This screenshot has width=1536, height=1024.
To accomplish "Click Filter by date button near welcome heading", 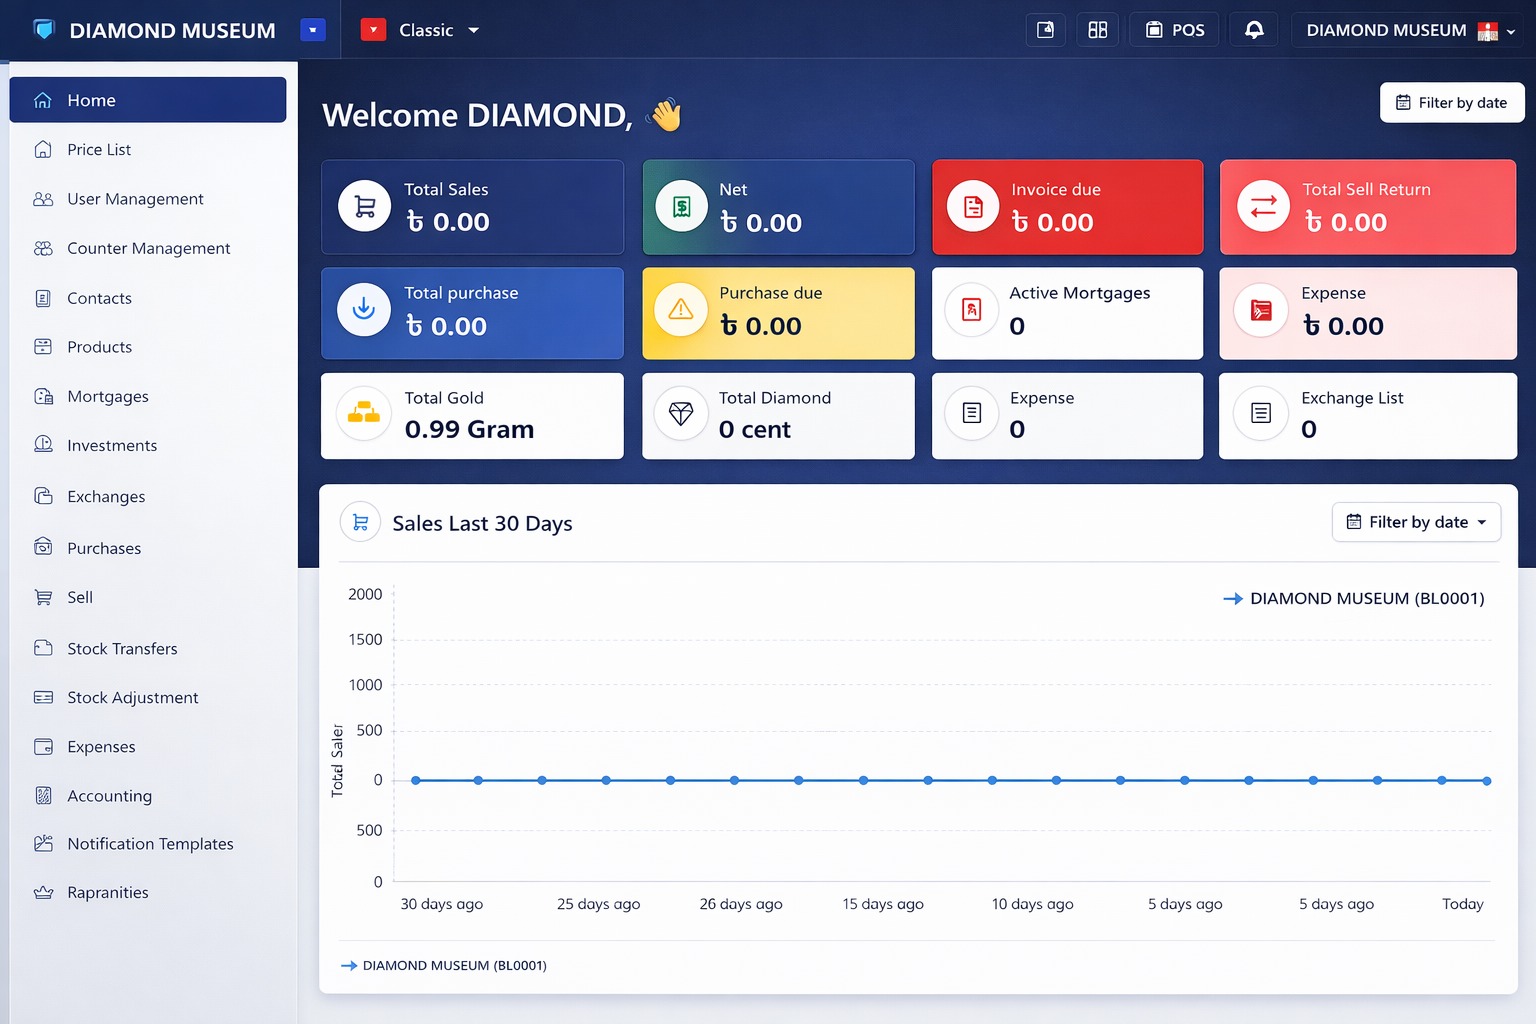I will [x=1452, y=103].
